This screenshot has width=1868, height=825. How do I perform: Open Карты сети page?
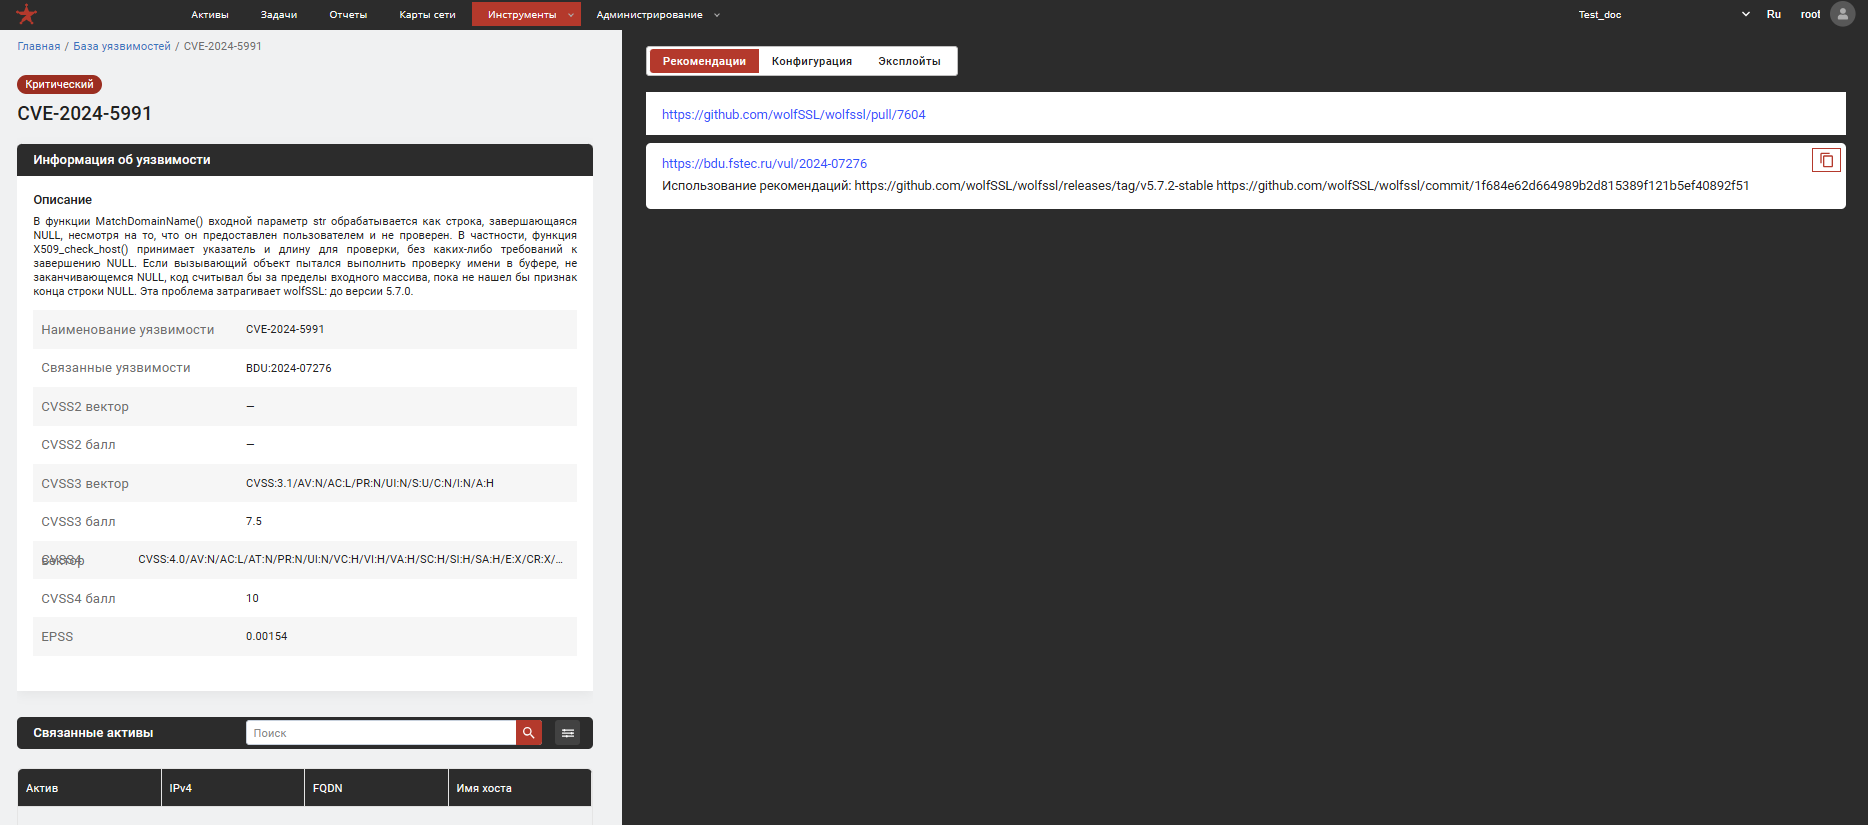pyautogui.click(x=427, y=15)
